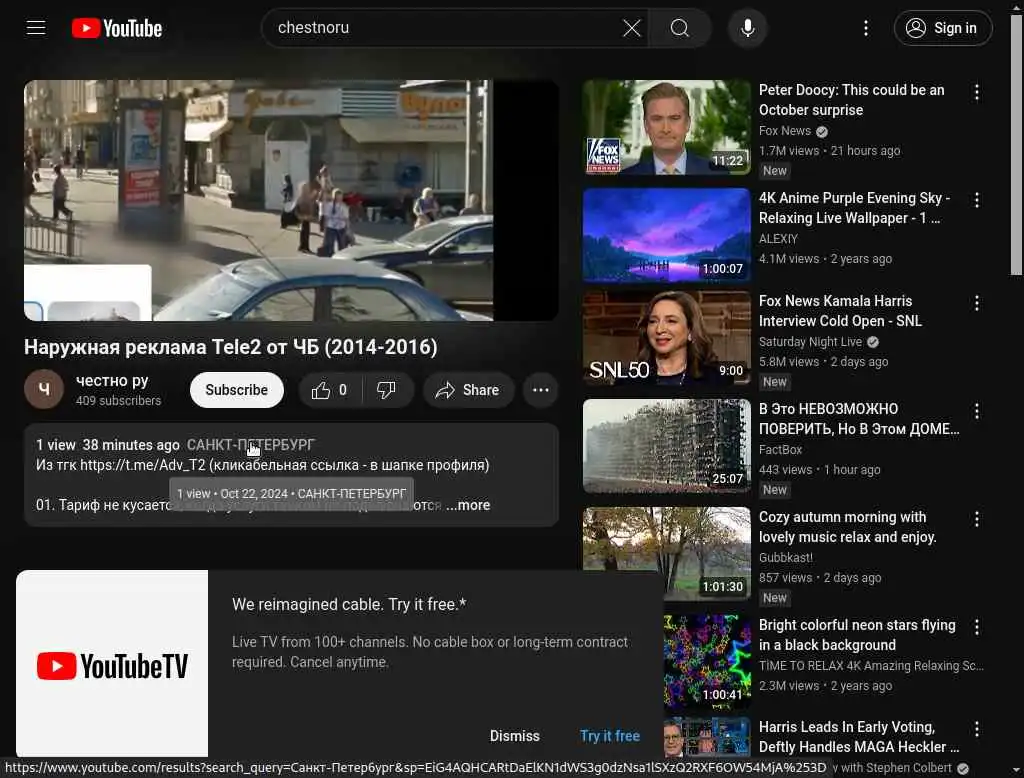Dislike the video with thumbs down
Viewport: 1024px width, 778px height.
(387, 390)
